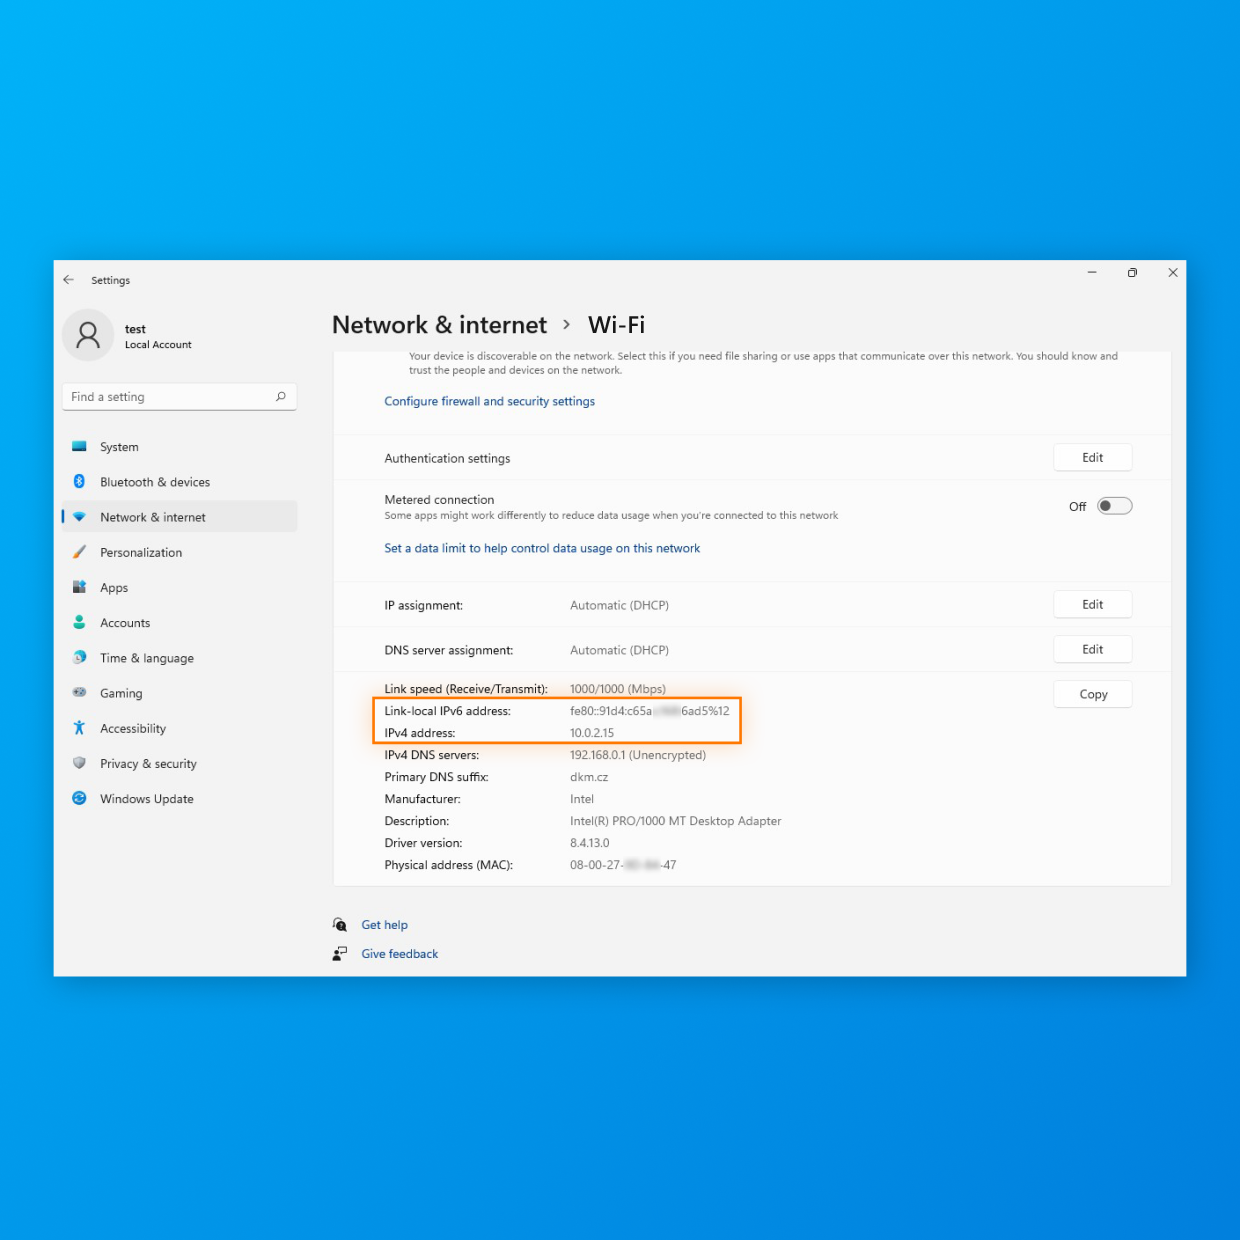Open Windows Update page
The image size is (1240, 1240).
[147, 799]
